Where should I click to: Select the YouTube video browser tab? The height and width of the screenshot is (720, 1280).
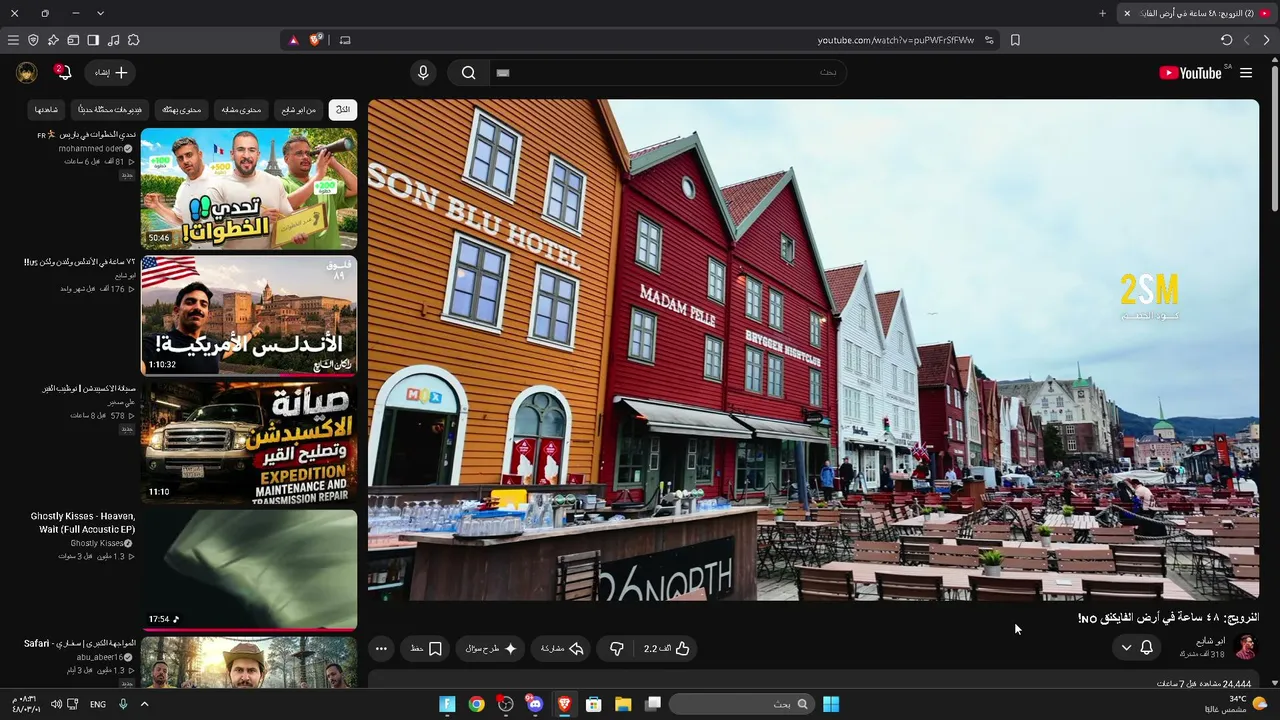coord(1196,13)
